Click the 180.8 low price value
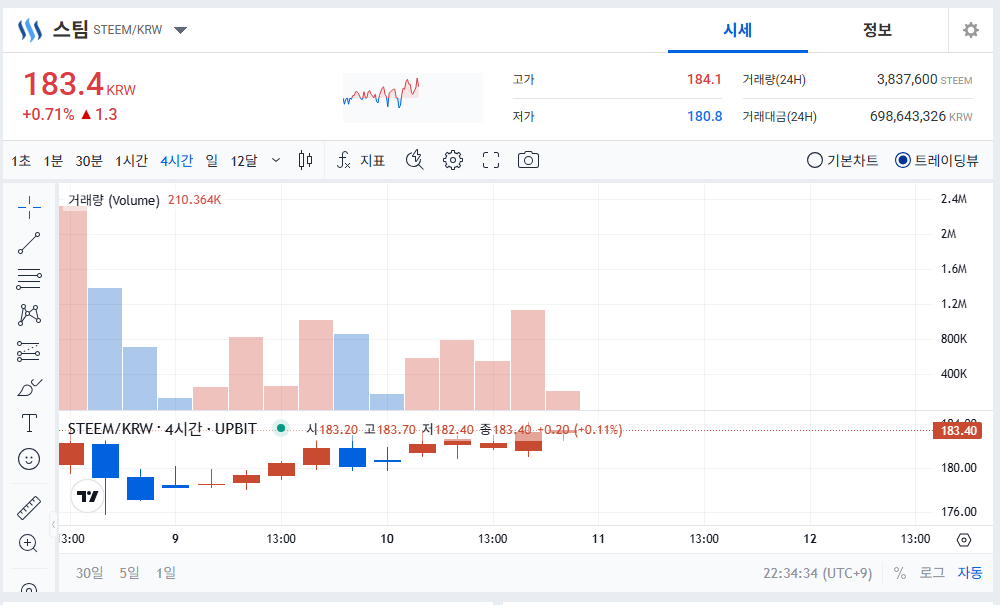 704,116
